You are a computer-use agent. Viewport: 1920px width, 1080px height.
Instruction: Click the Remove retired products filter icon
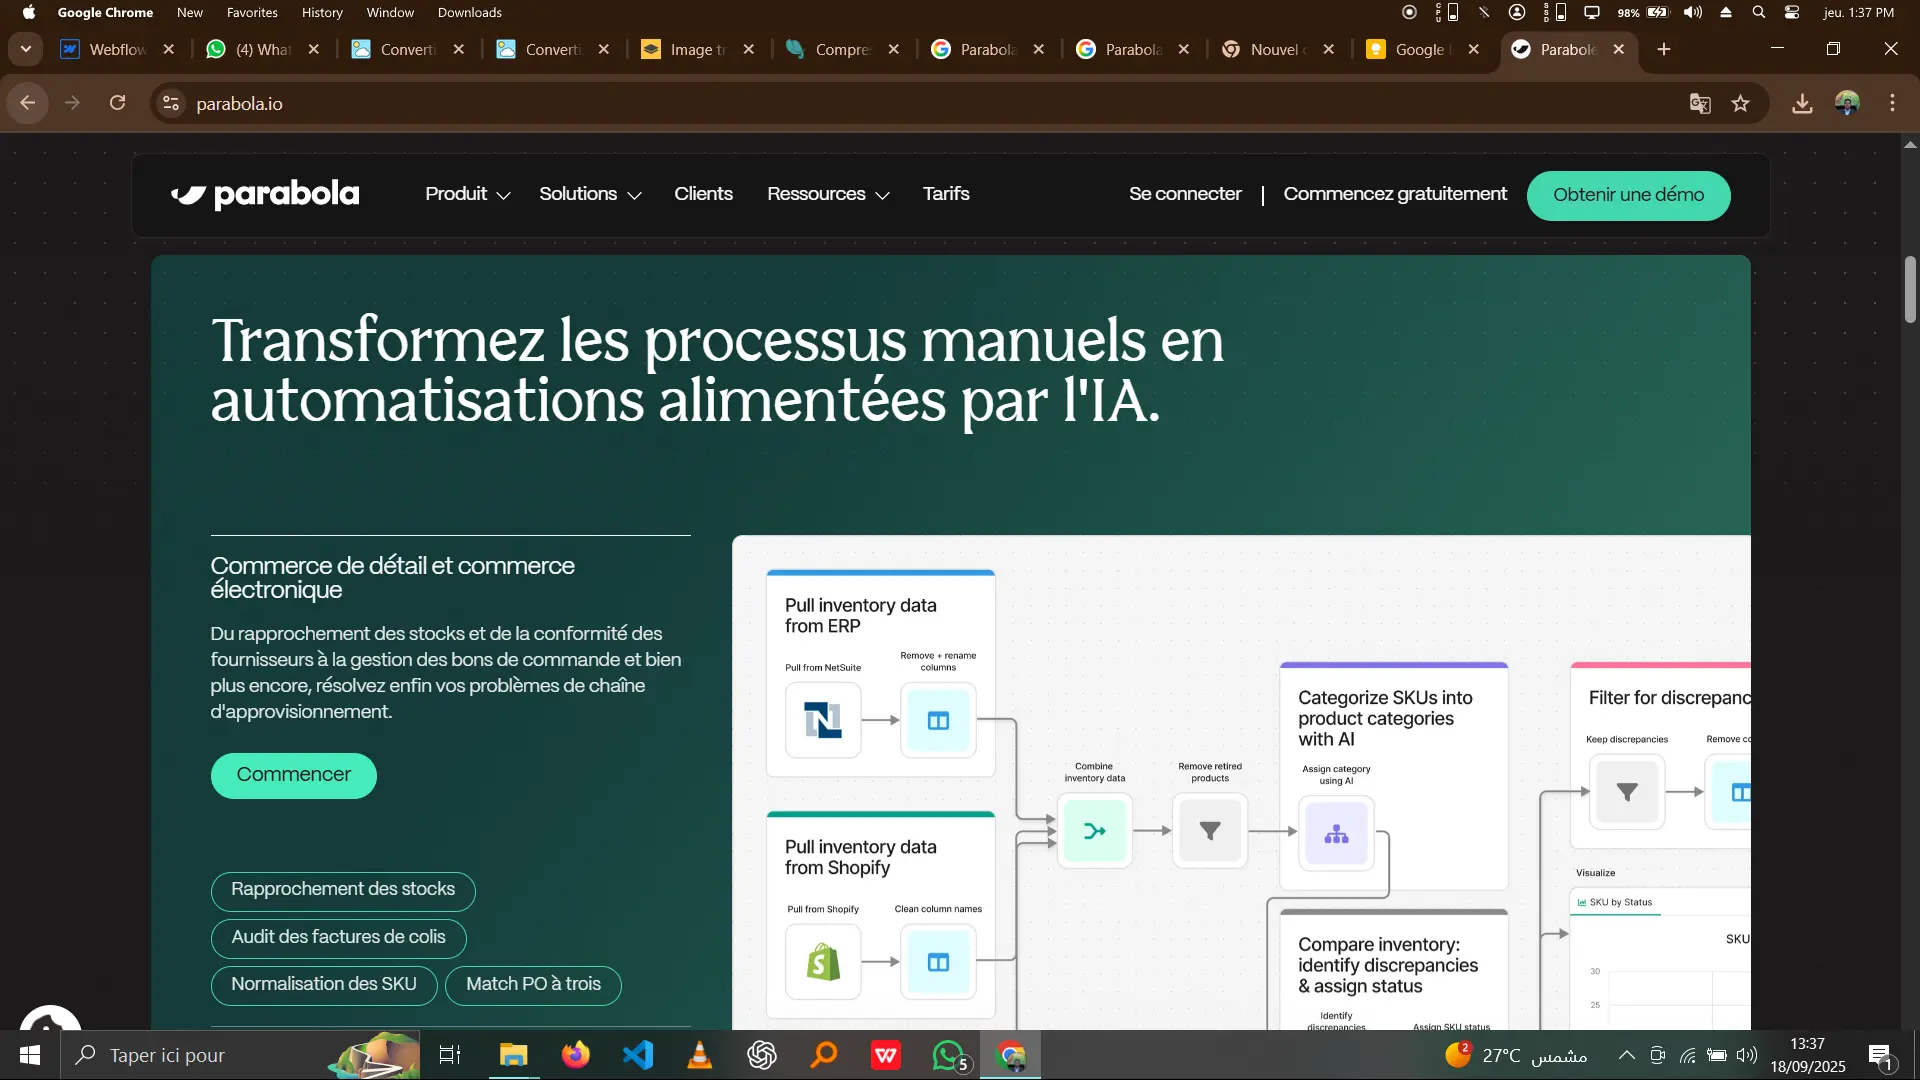pyautogui.click(x=1209, y=831)
